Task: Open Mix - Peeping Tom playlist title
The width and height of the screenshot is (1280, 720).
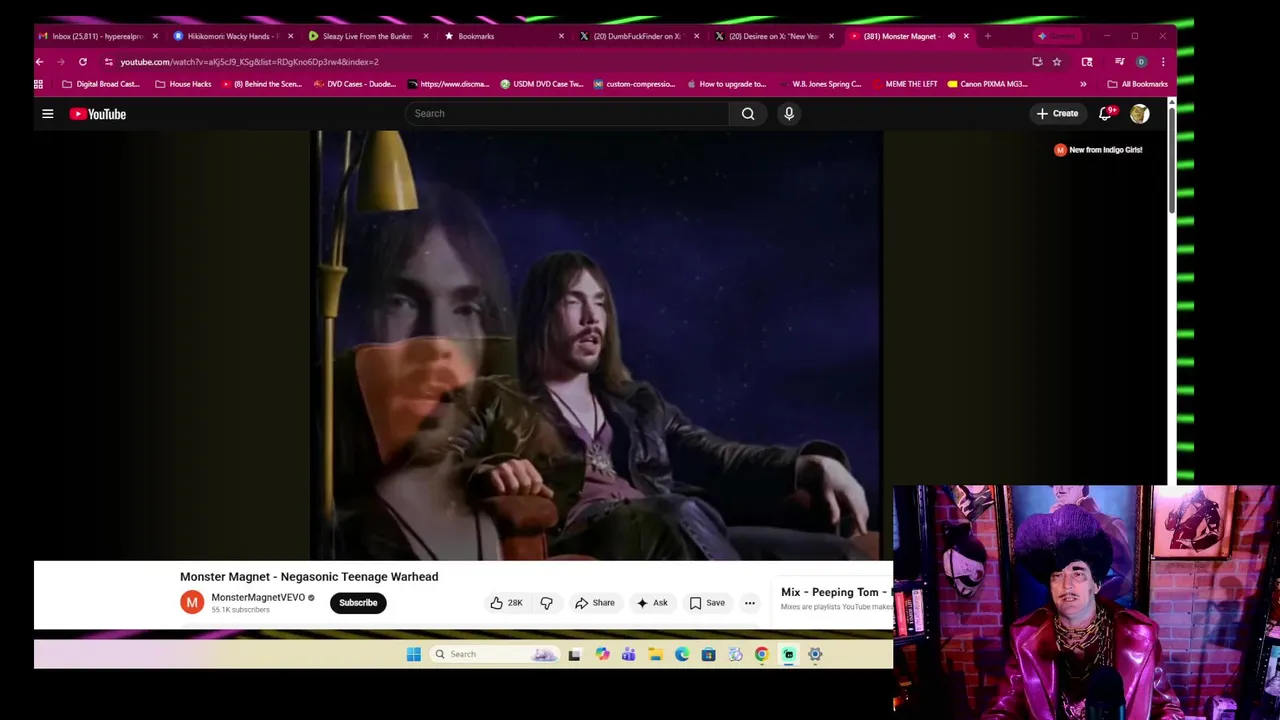Action: click(835, 593)
